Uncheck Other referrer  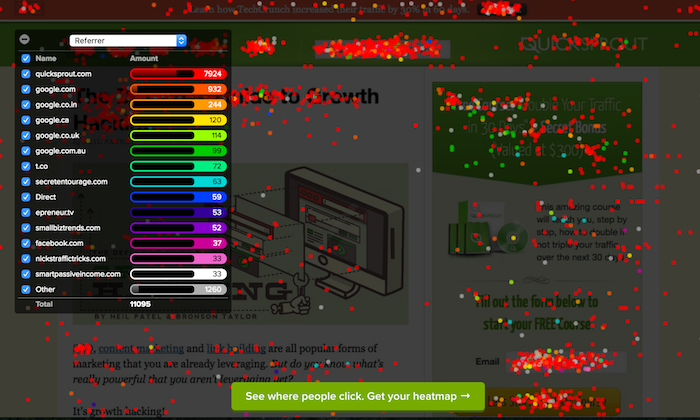tap(26, 289)
